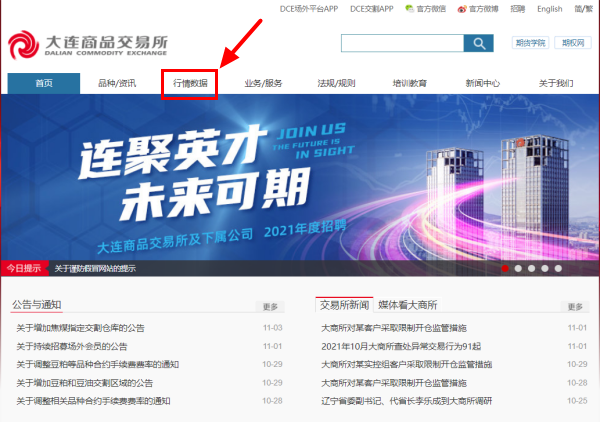Image resolution: width=600 pixels, height=422 pixels.
Task: Select the last carousel indicator dot
Action: coord(558,269)
